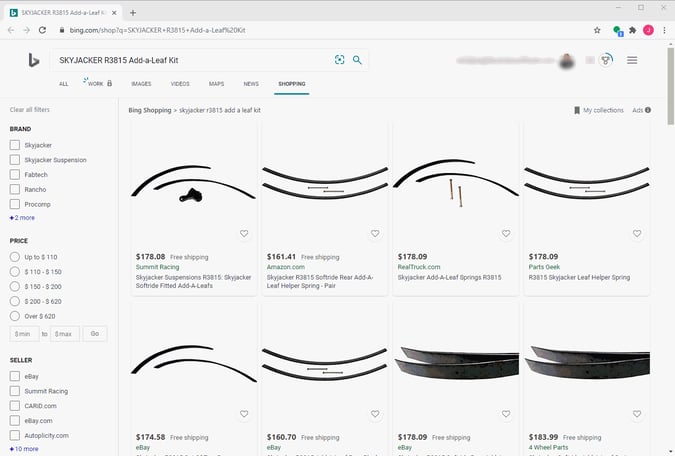The image size is (675, 456).
Task: Click the Bing search text box
Action: (194, 60)
